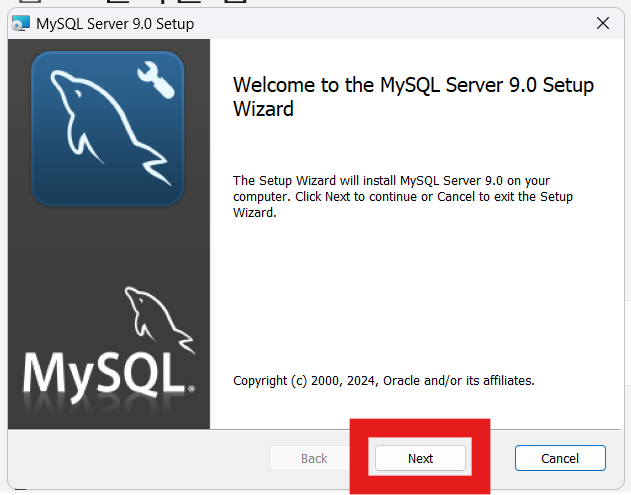Click the installer icon in the title bar
This screenshot has height=495, width=631.
(x=21, y=23)
